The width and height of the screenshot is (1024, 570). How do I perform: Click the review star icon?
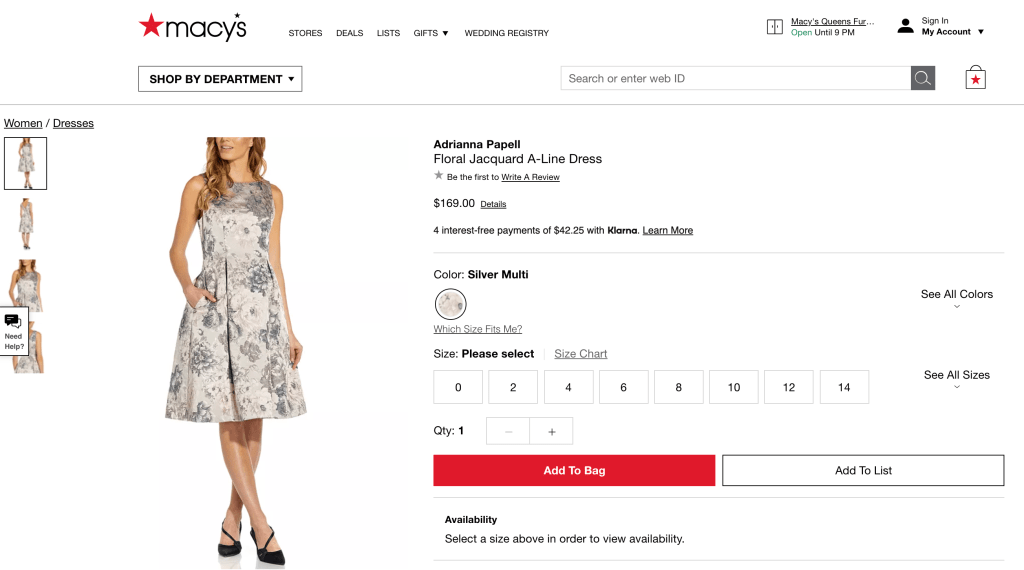tap(438, 176)
